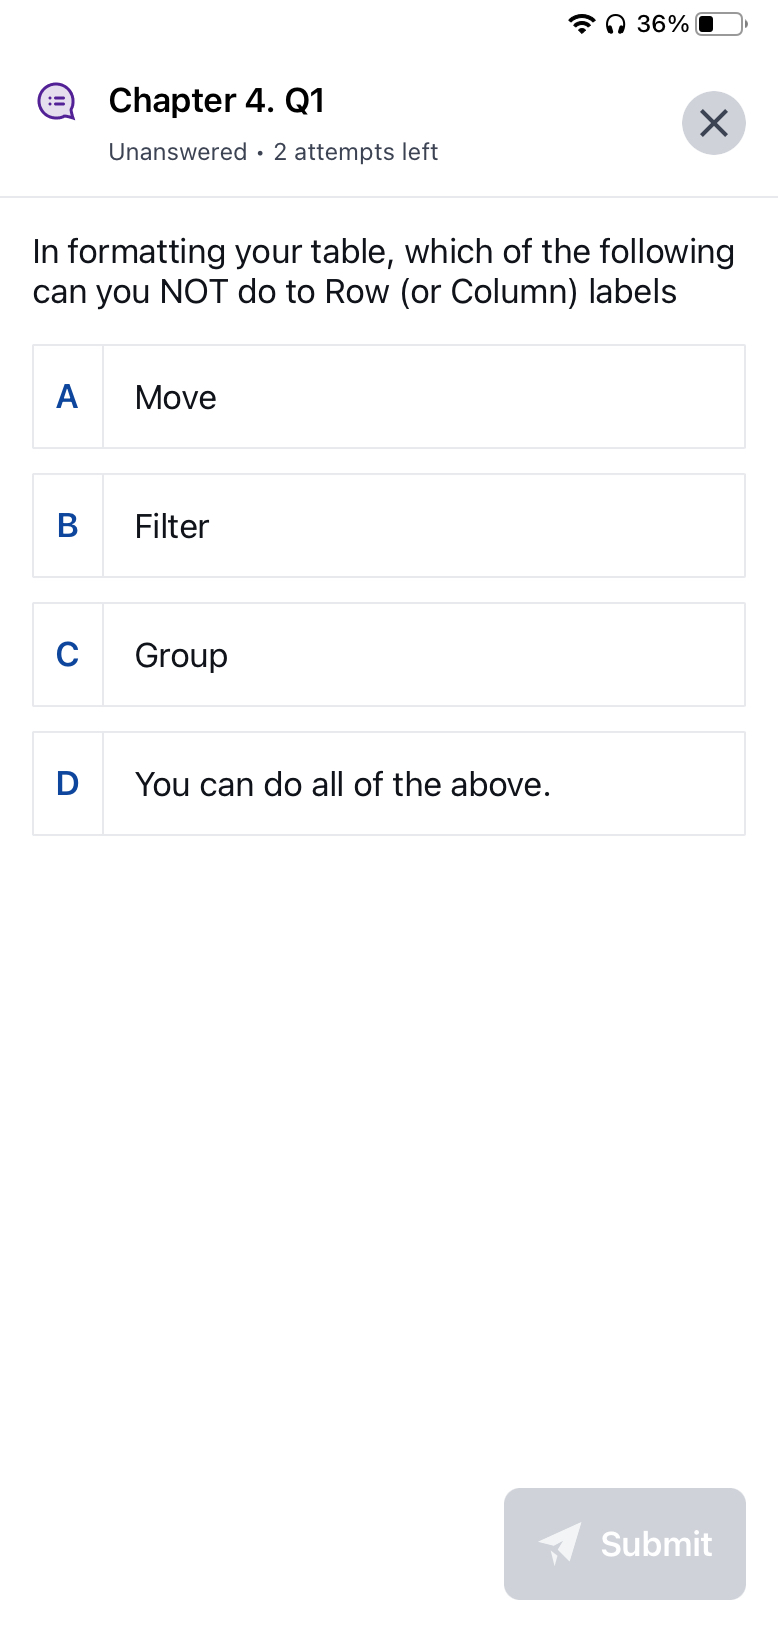Click the quiz bubble icon beside Chapter 4

(57, 100)
